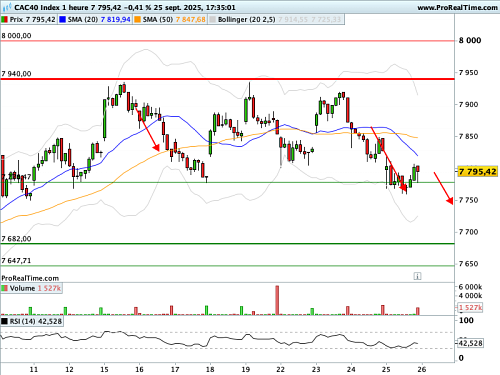Click the grey Bollinger color swatch
The image size is (500, 375).
click(212, 20)
